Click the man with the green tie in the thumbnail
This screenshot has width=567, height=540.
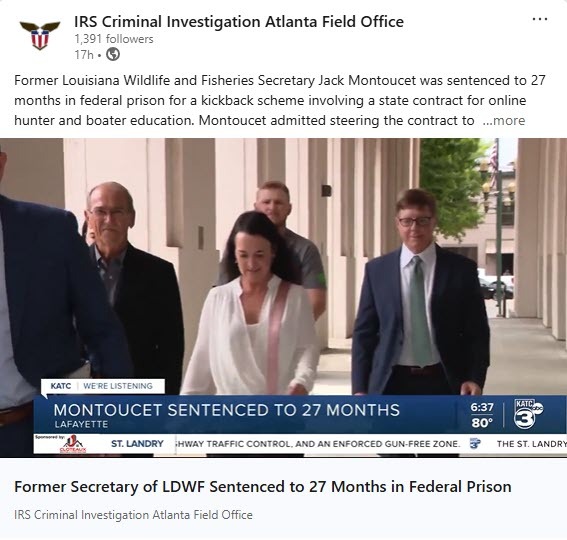click(420, 292)
